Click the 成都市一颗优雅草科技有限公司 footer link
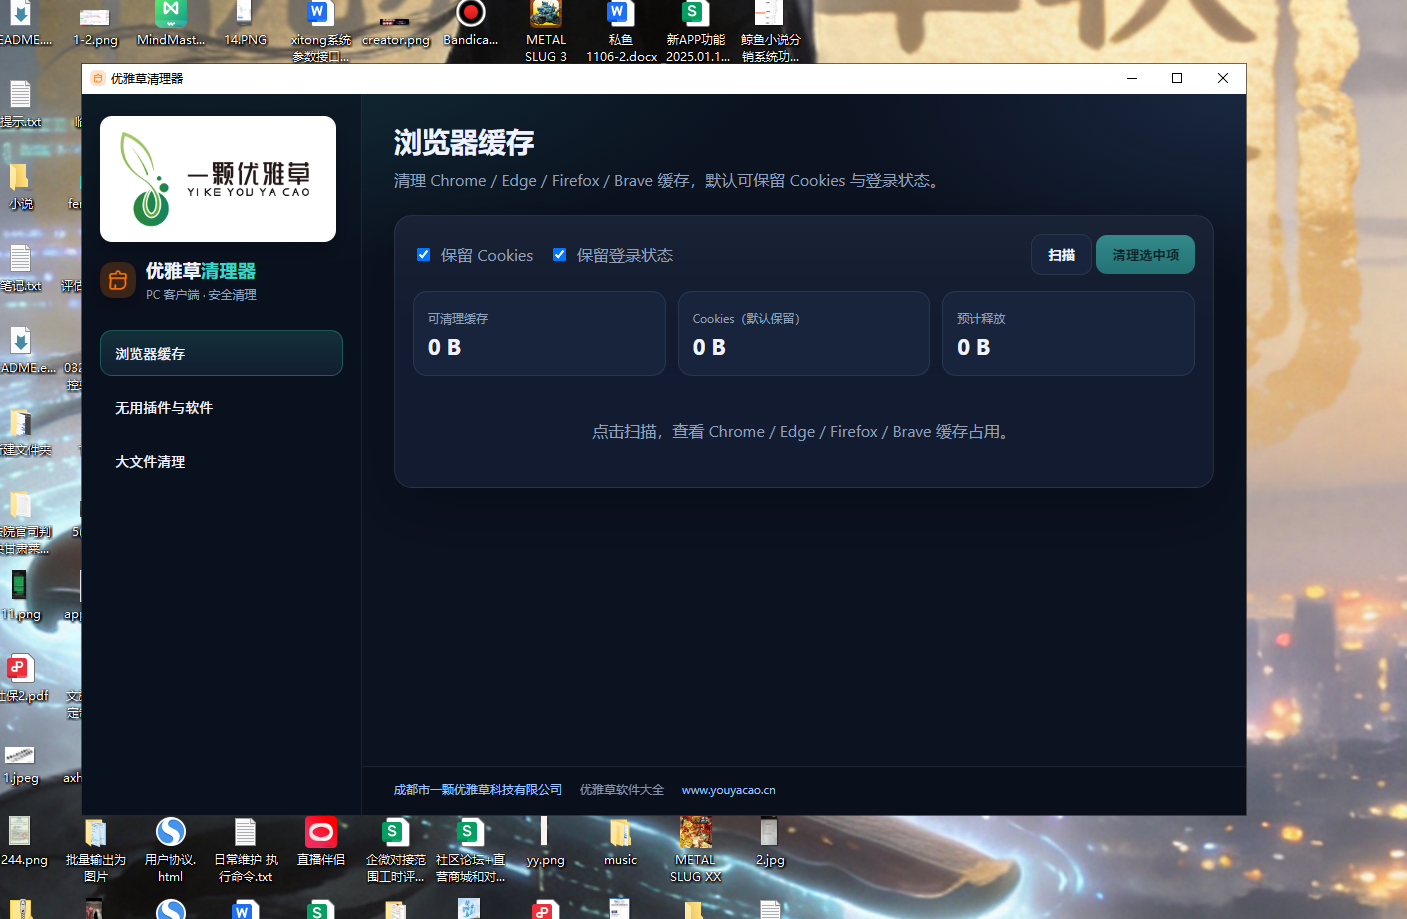Viewport: 1407px width, 919px height. coord(478,790)
